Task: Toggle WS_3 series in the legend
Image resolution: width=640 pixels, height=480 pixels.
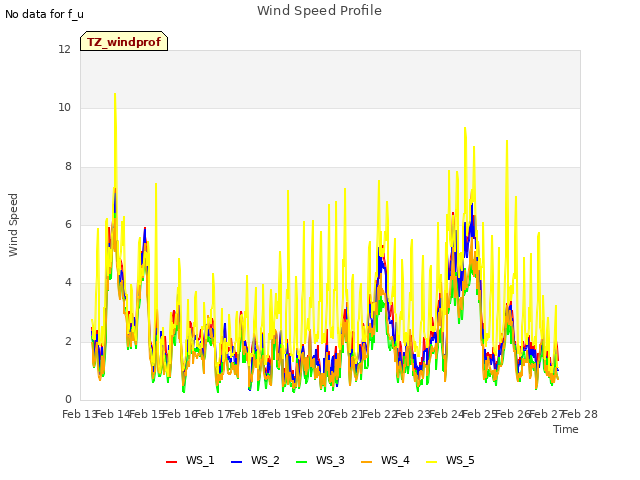Action: point(320,460)
